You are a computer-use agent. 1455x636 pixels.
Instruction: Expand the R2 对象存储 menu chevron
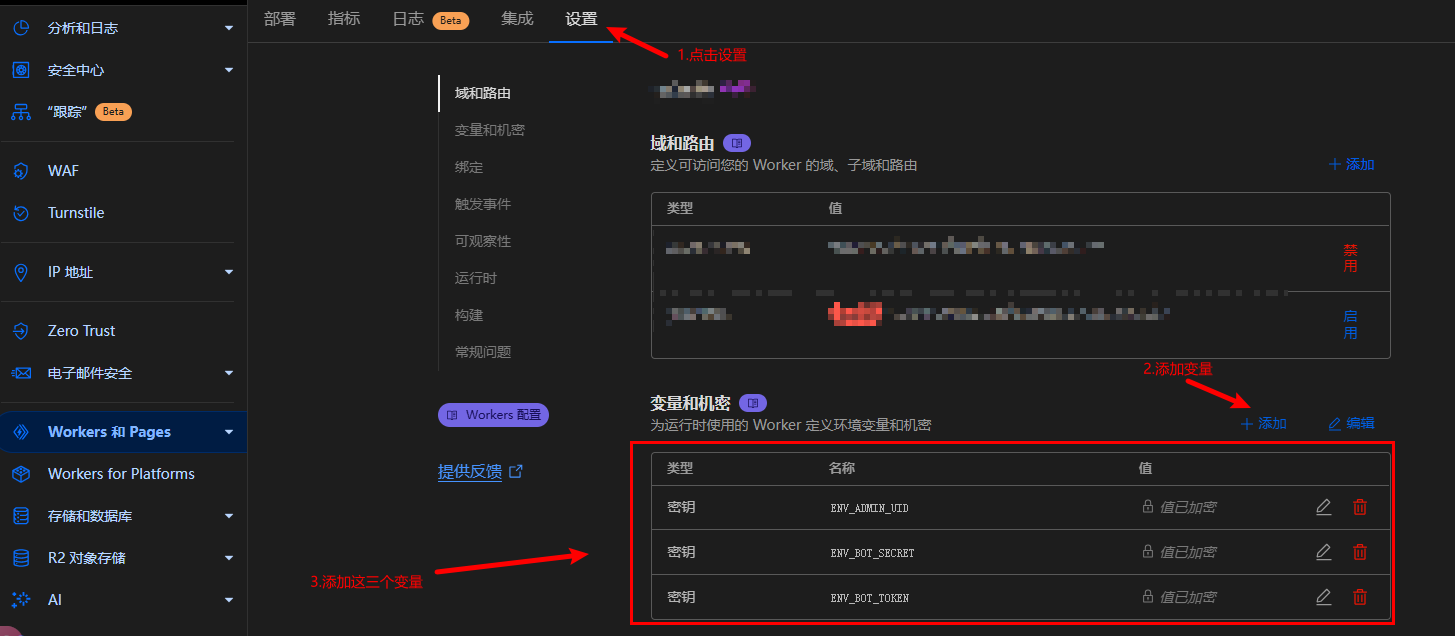(229, 558)
